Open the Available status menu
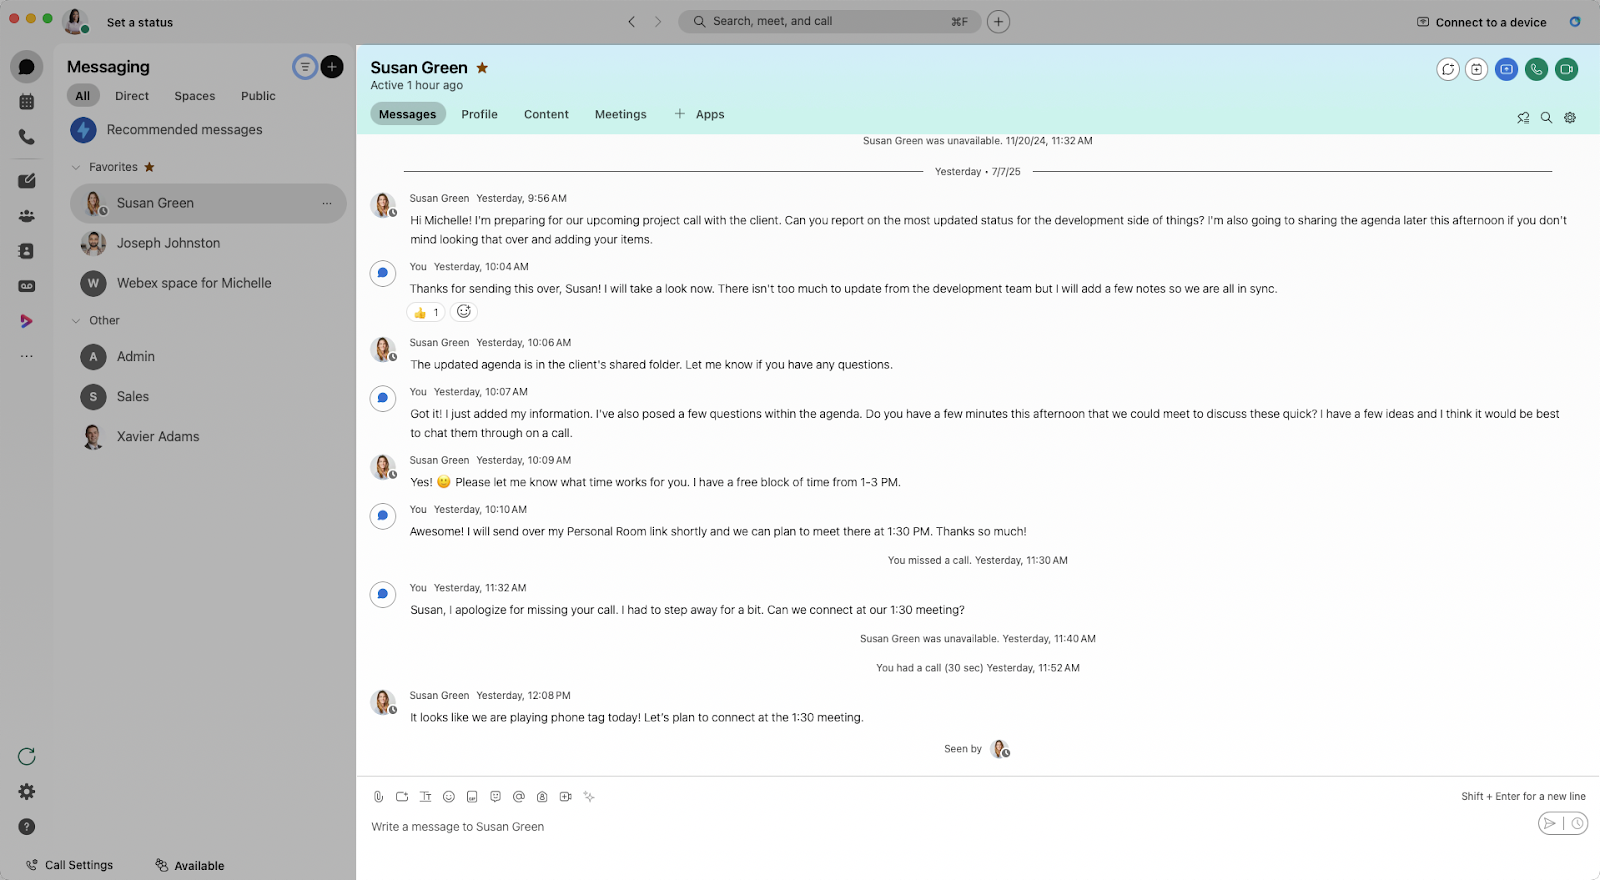This screenshot has width=1600, height=880. [190, 866]
